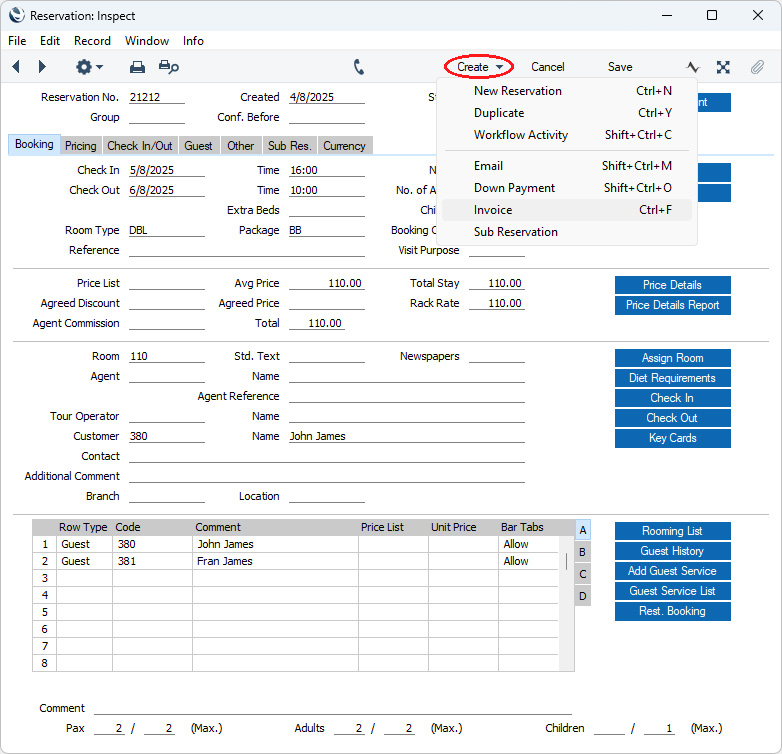This screenshot has height=754, width=782.
Task: Click the Rooming List button
Action: [x=672, y=531]
